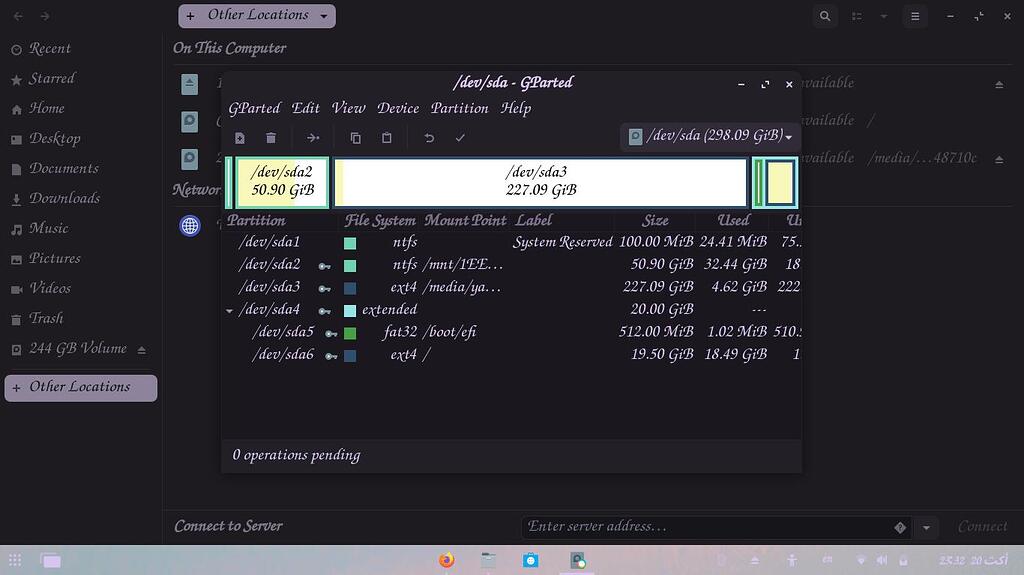1024x575 pixels.
Task: Select the /dev/sda3 block in disk graphic
Action: [540, 182]
